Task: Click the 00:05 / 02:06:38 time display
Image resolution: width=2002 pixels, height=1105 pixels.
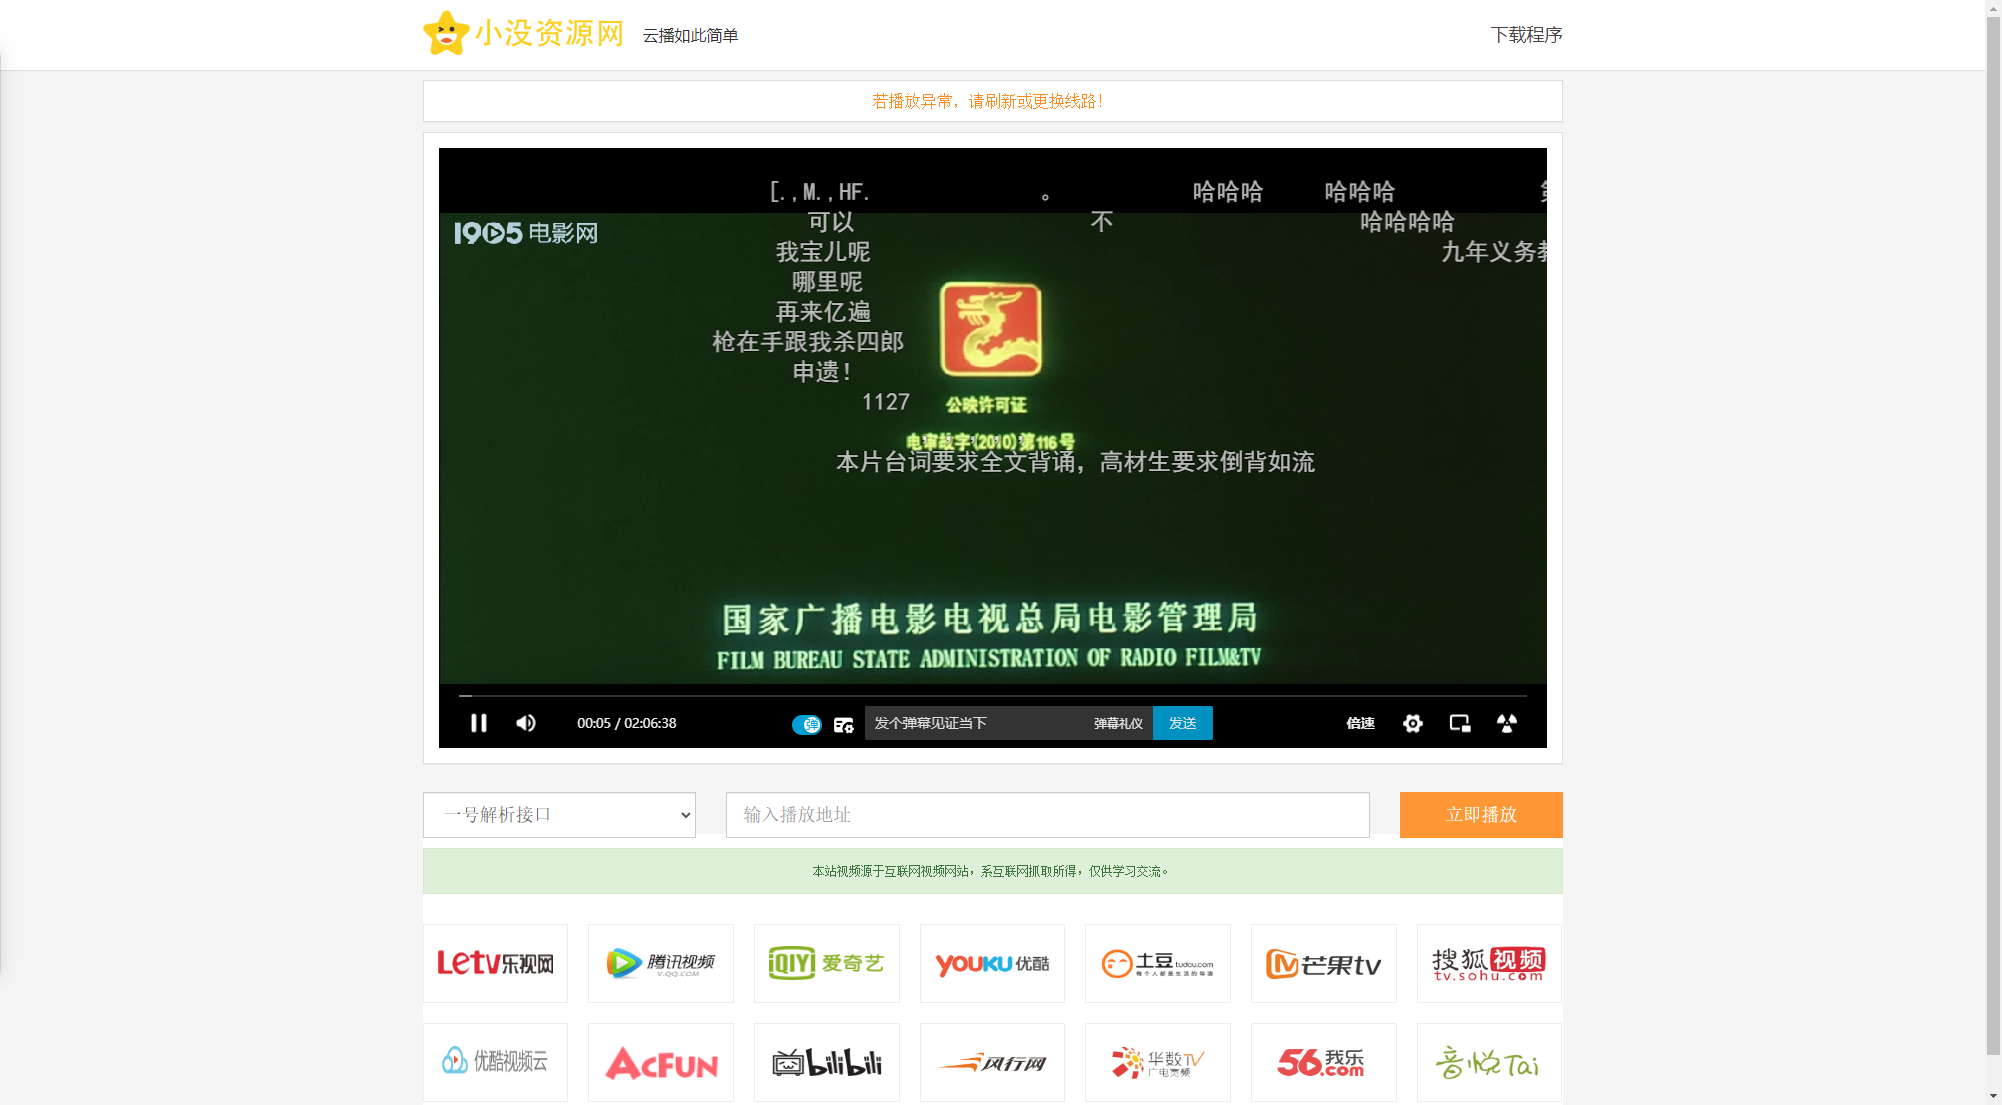Action: (x=626, y=723)
